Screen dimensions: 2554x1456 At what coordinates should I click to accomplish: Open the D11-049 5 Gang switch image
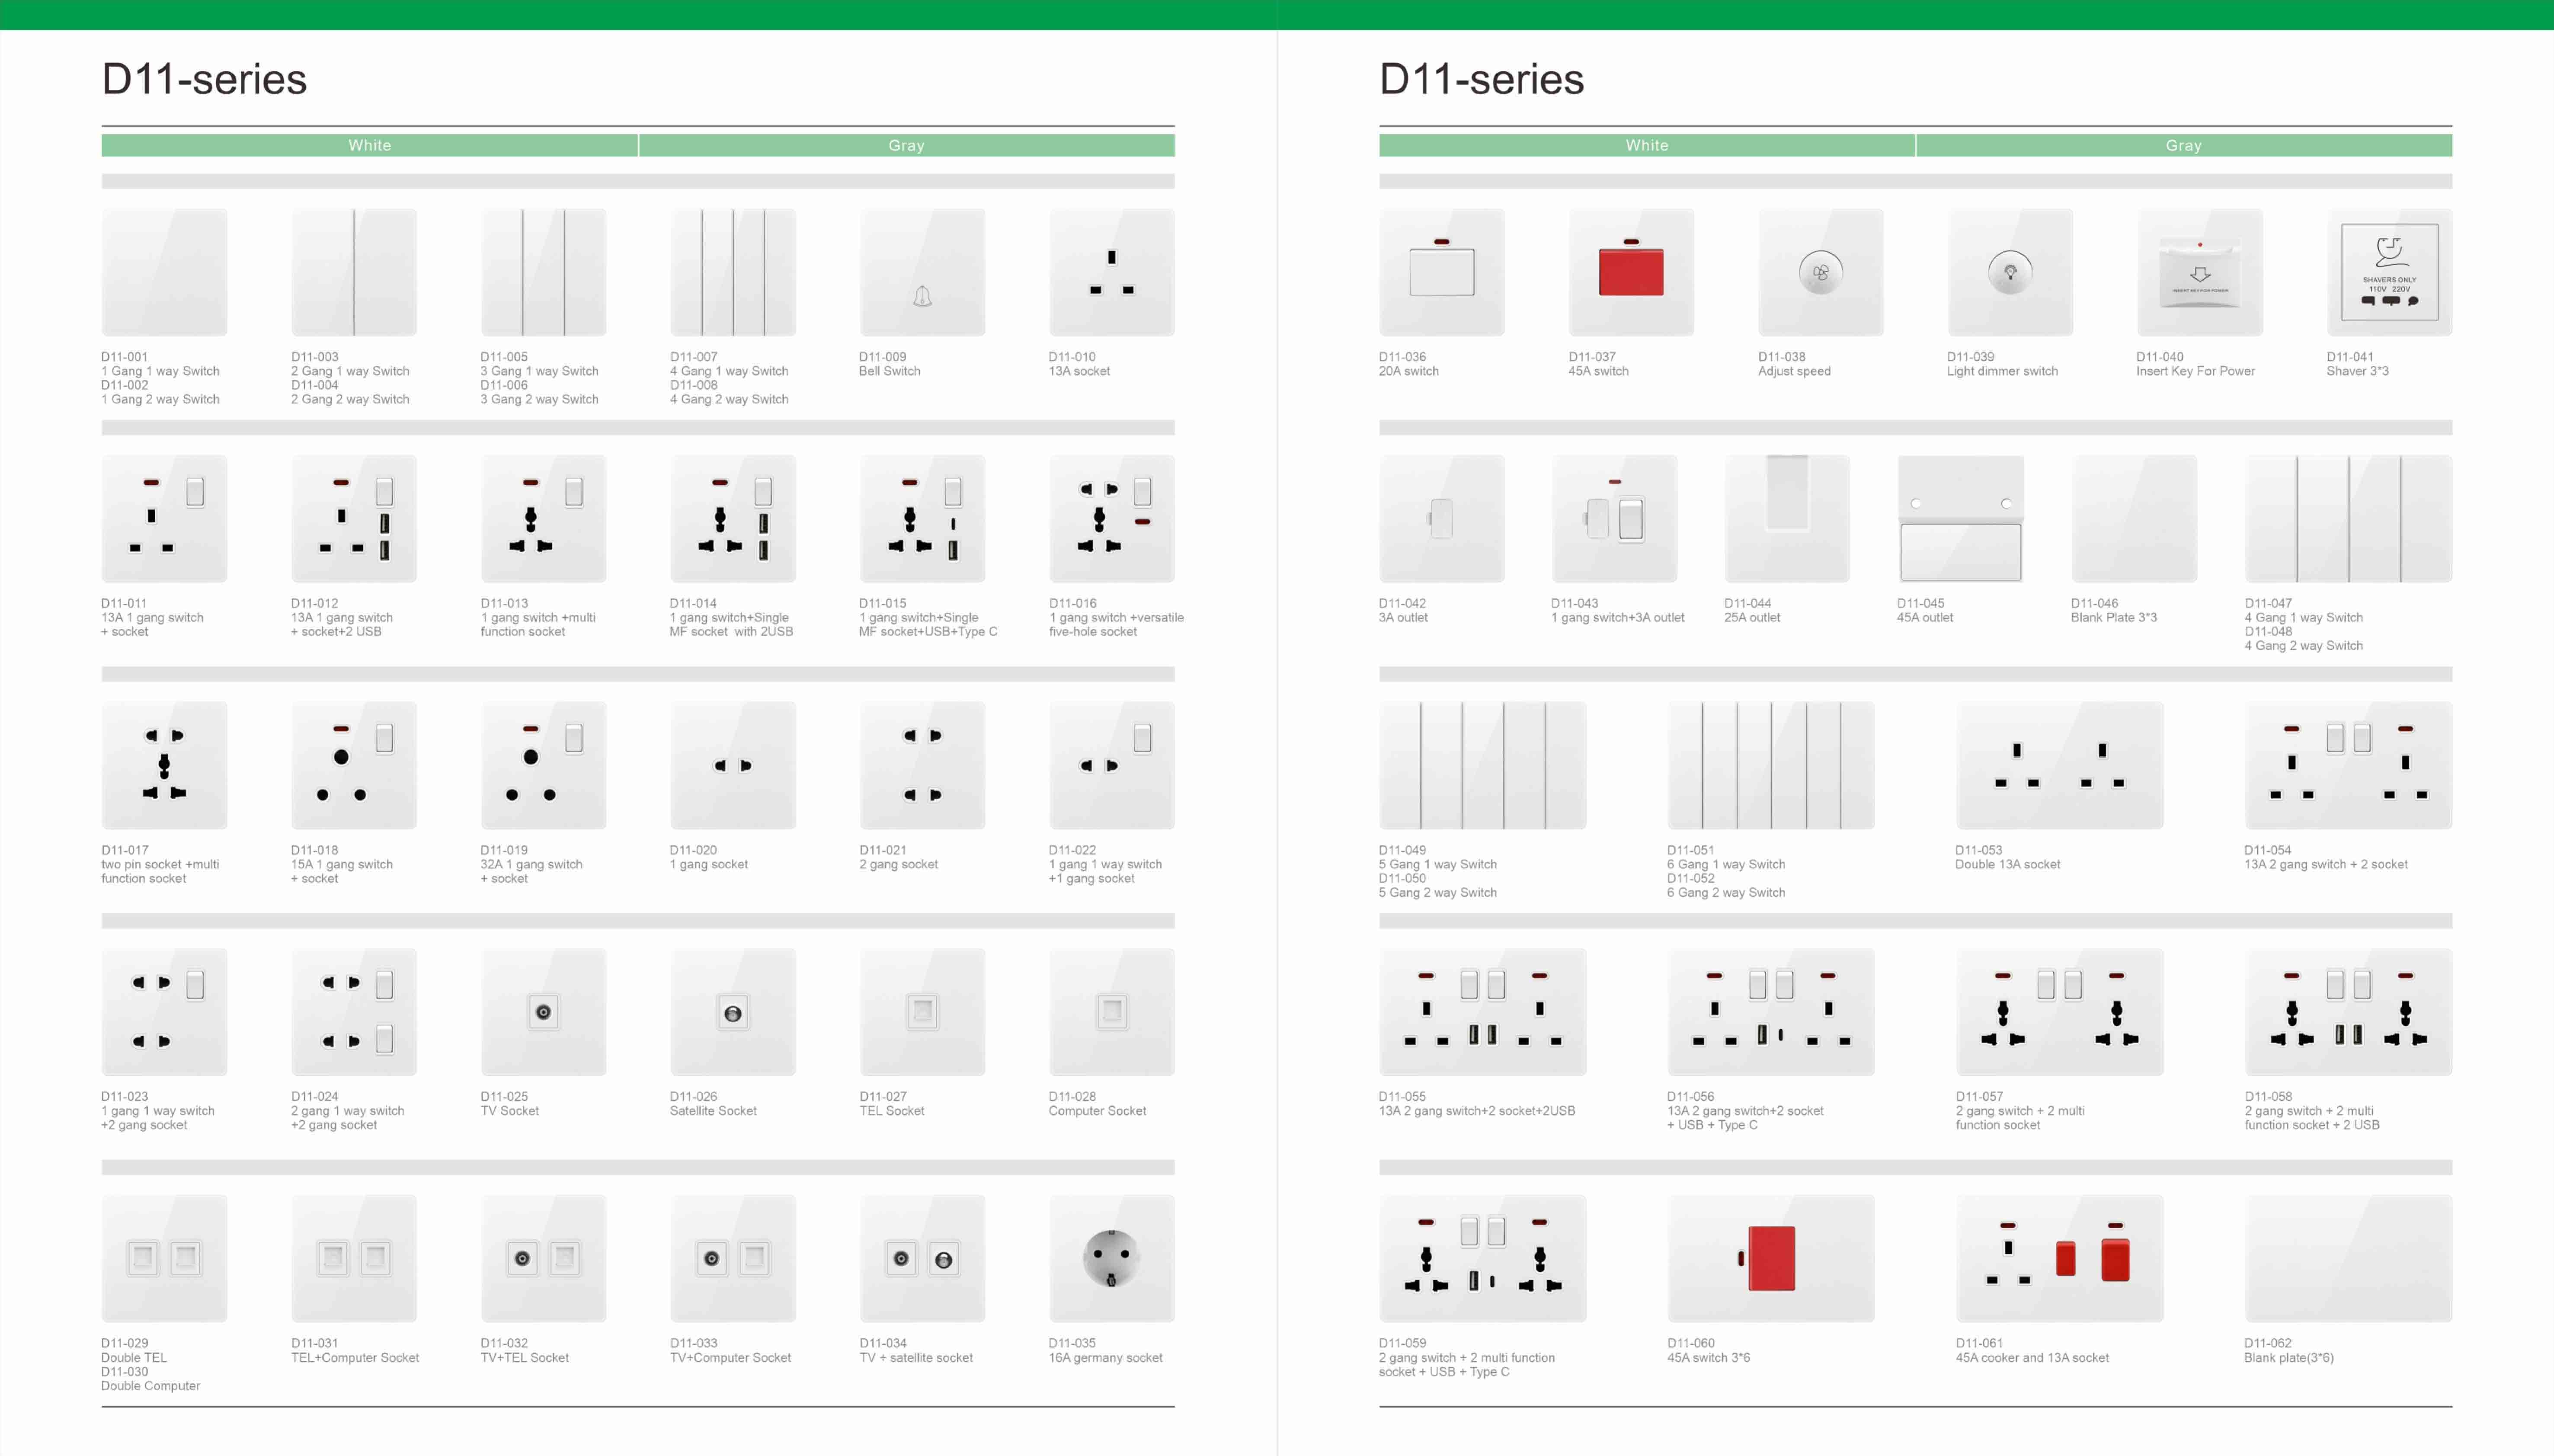(1482, 765)
